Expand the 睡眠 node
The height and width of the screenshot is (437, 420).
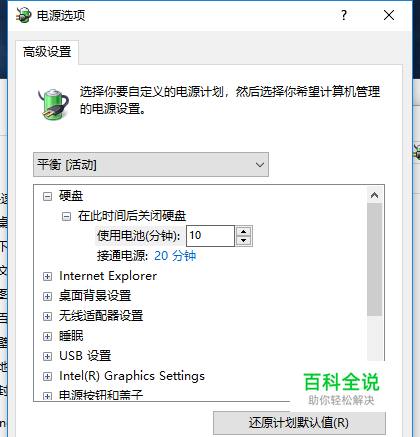point(47,336)
